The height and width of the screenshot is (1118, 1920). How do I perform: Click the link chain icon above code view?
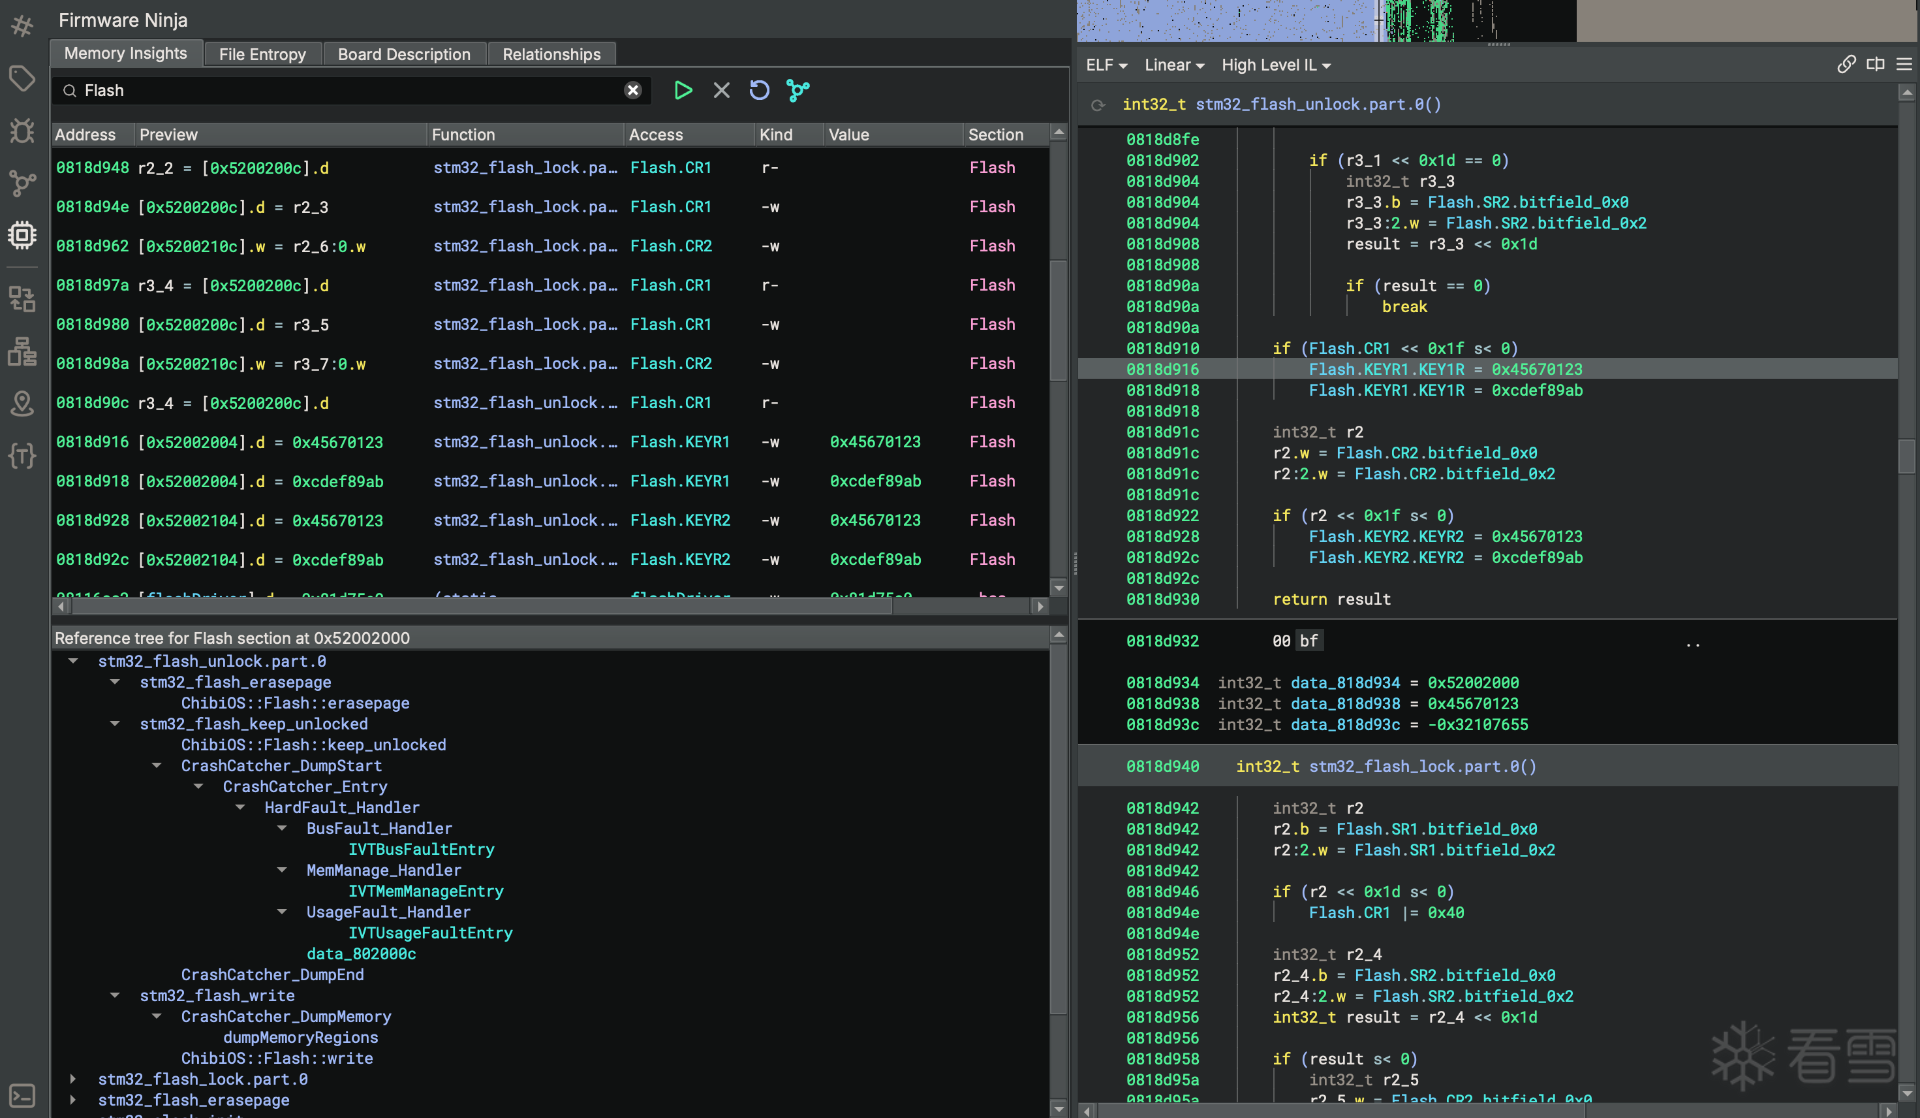coord(1846,65)
